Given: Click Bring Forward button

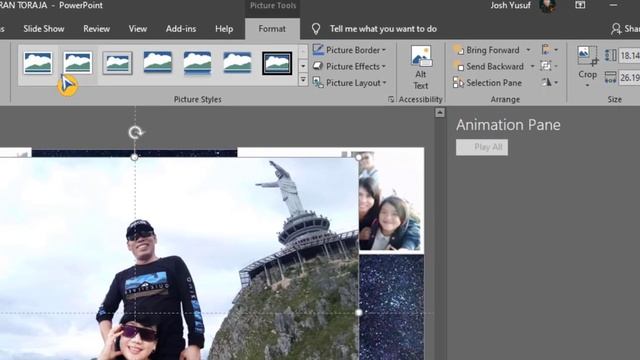Looking at the screenshot, I should (x=486, y=50).
